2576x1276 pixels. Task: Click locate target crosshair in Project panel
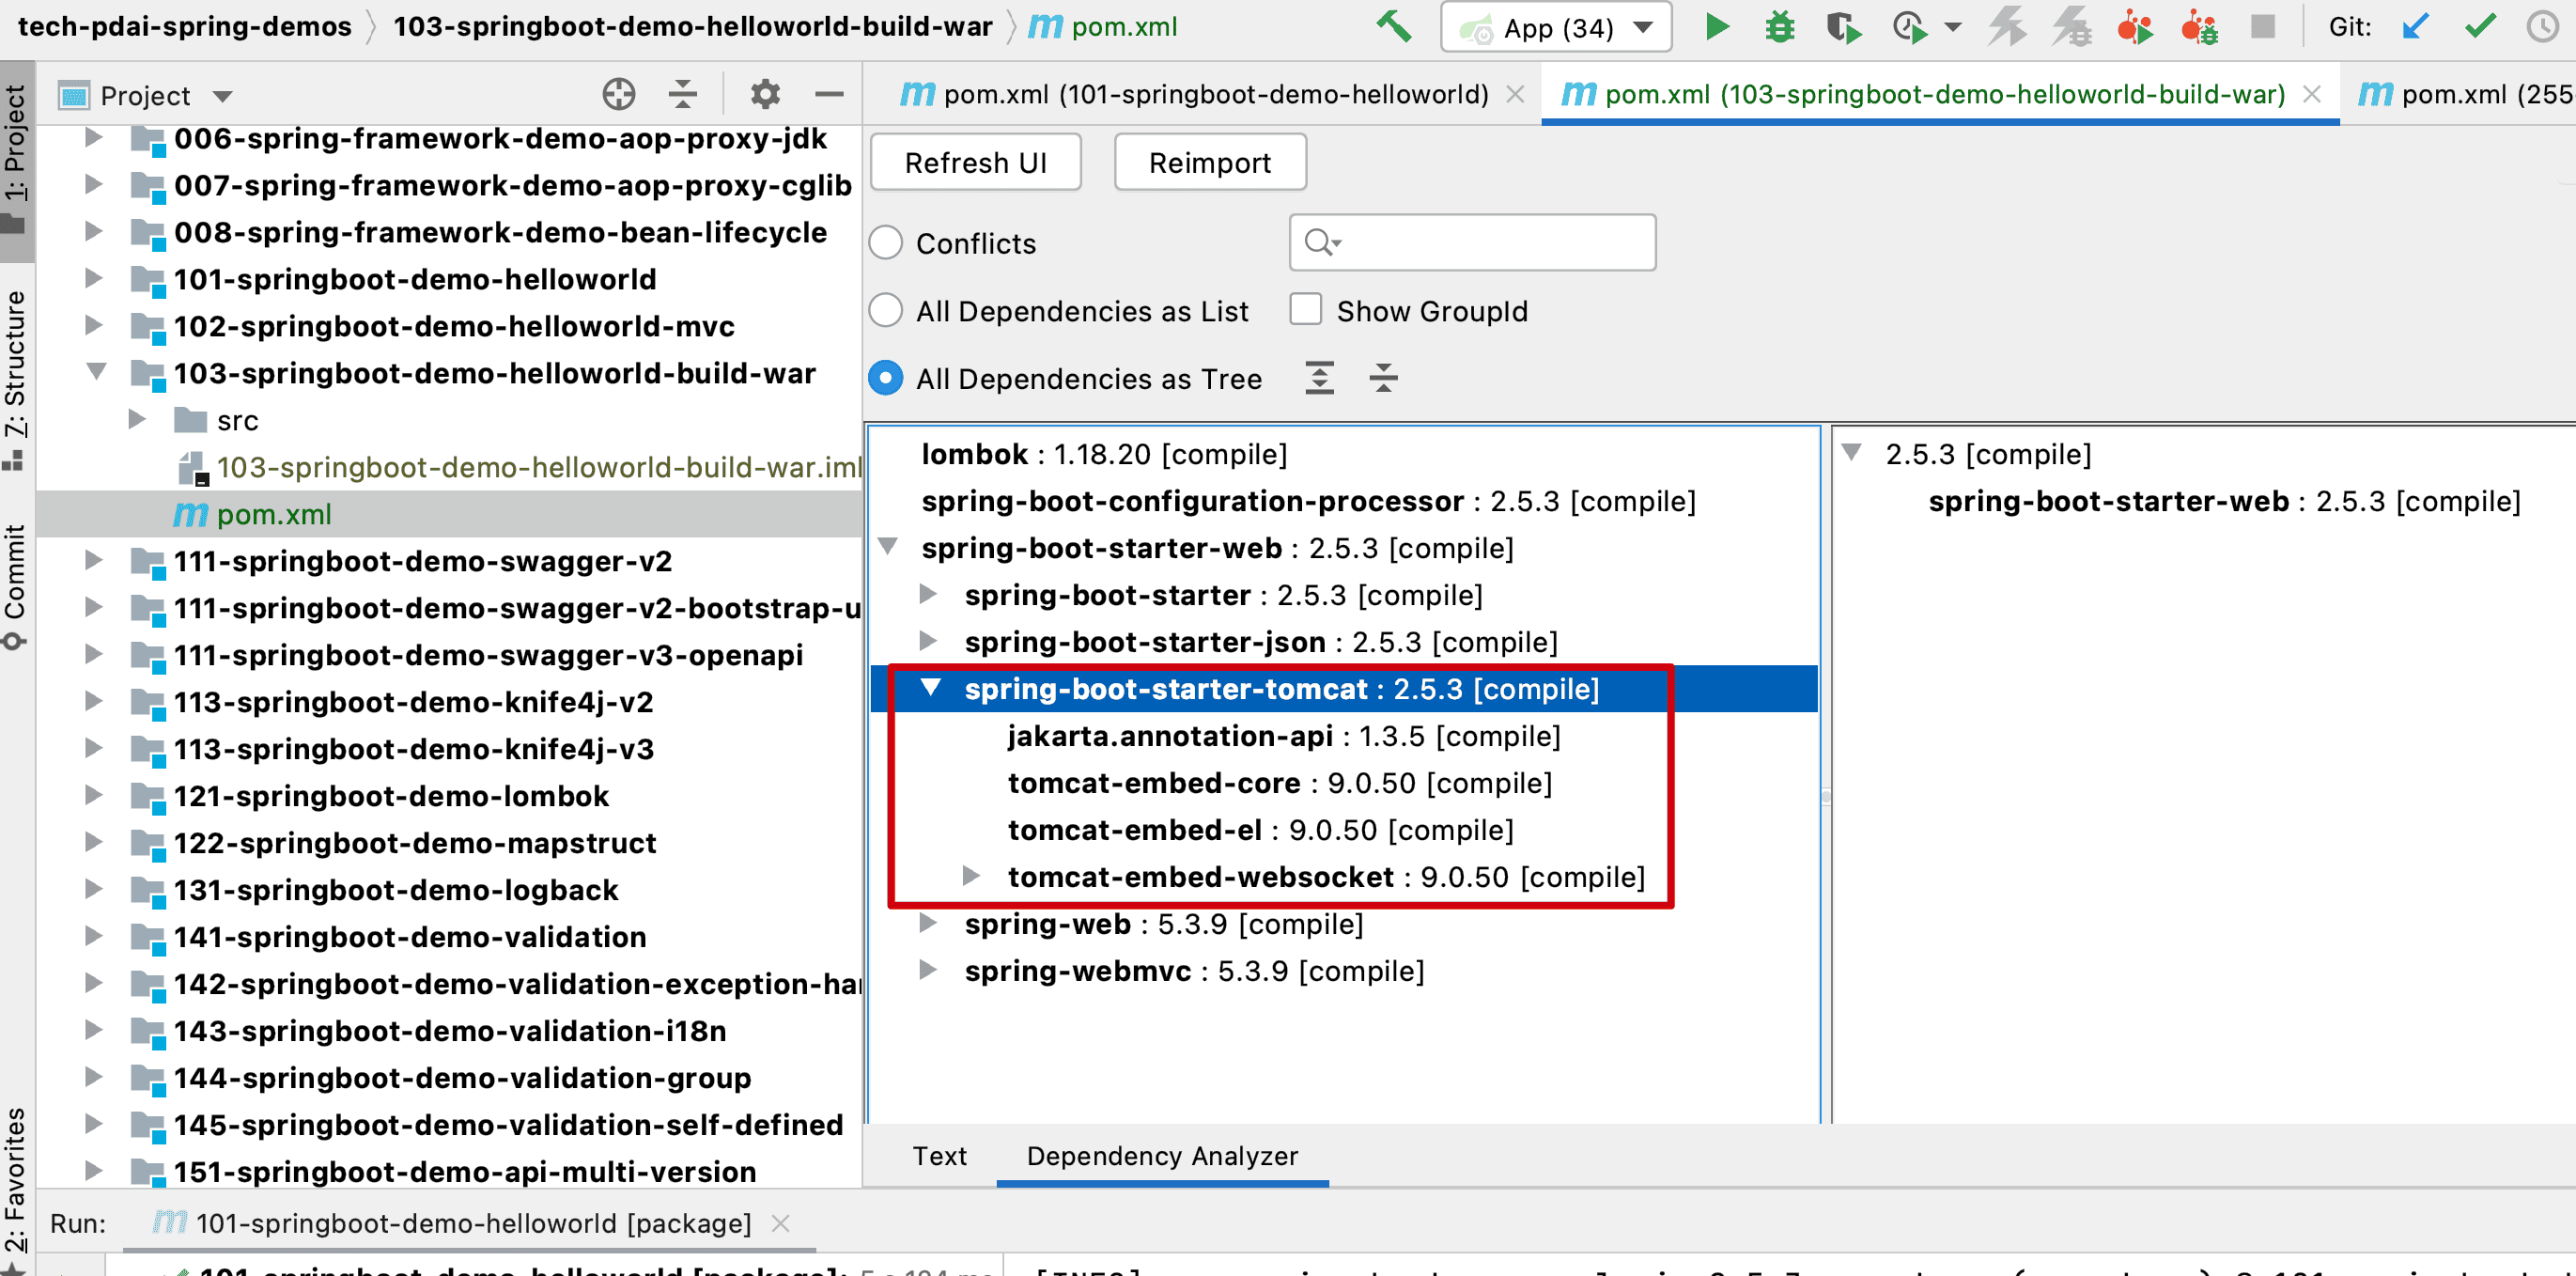[x=619, y=95]
